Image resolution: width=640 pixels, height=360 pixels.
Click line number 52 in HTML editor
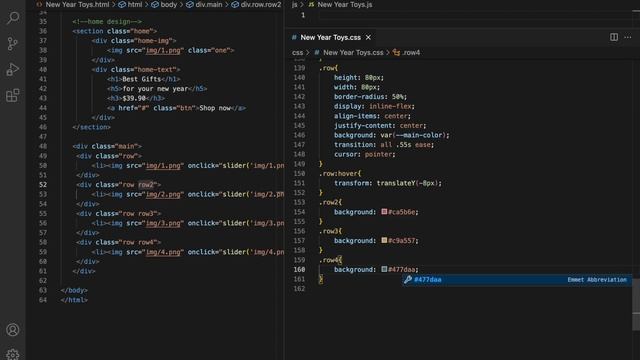point(43,184)
